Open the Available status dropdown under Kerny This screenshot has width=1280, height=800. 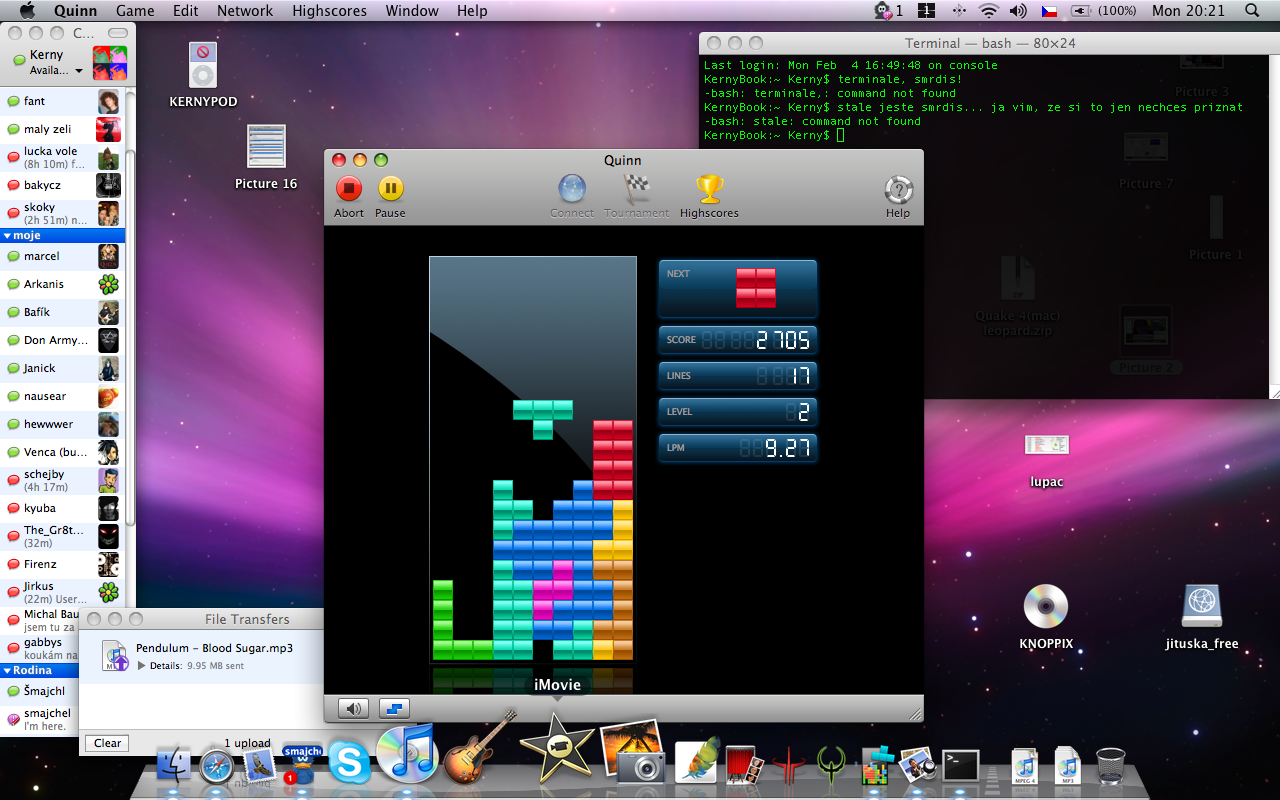pyautogui.click(x=56, y=71)
